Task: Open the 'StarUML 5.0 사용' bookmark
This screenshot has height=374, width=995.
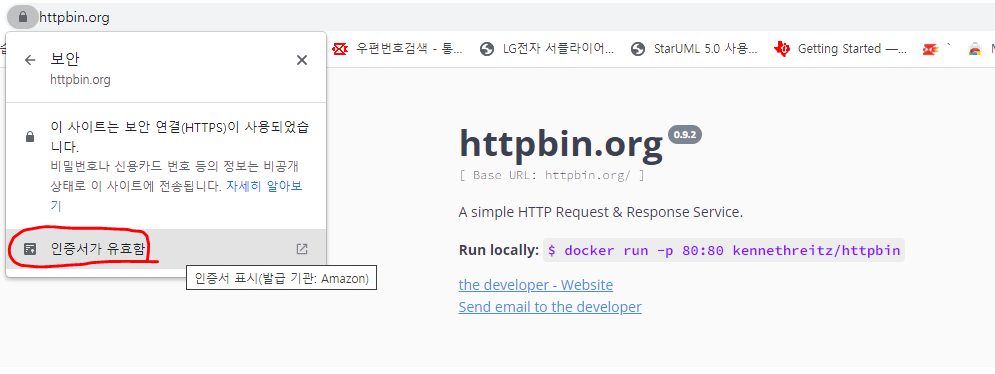Action: point(695,49)
